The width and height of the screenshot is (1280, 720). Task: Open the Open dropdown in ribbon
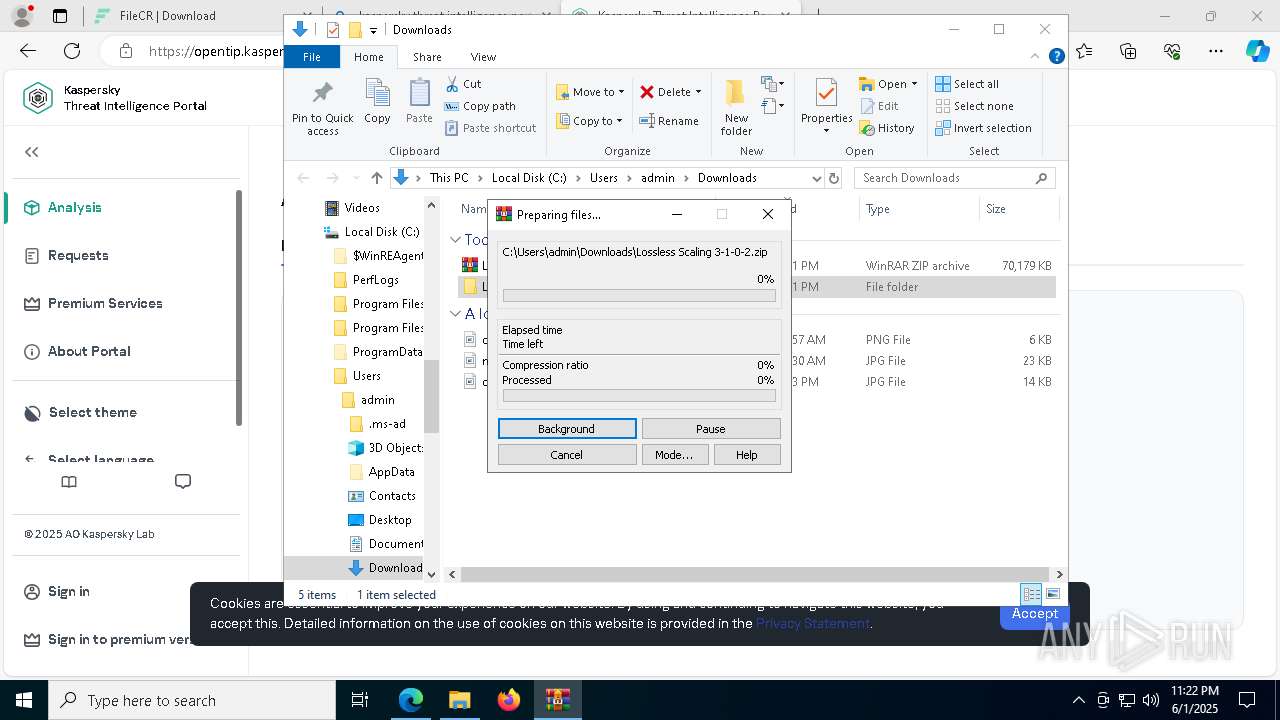tap(888, 84)
